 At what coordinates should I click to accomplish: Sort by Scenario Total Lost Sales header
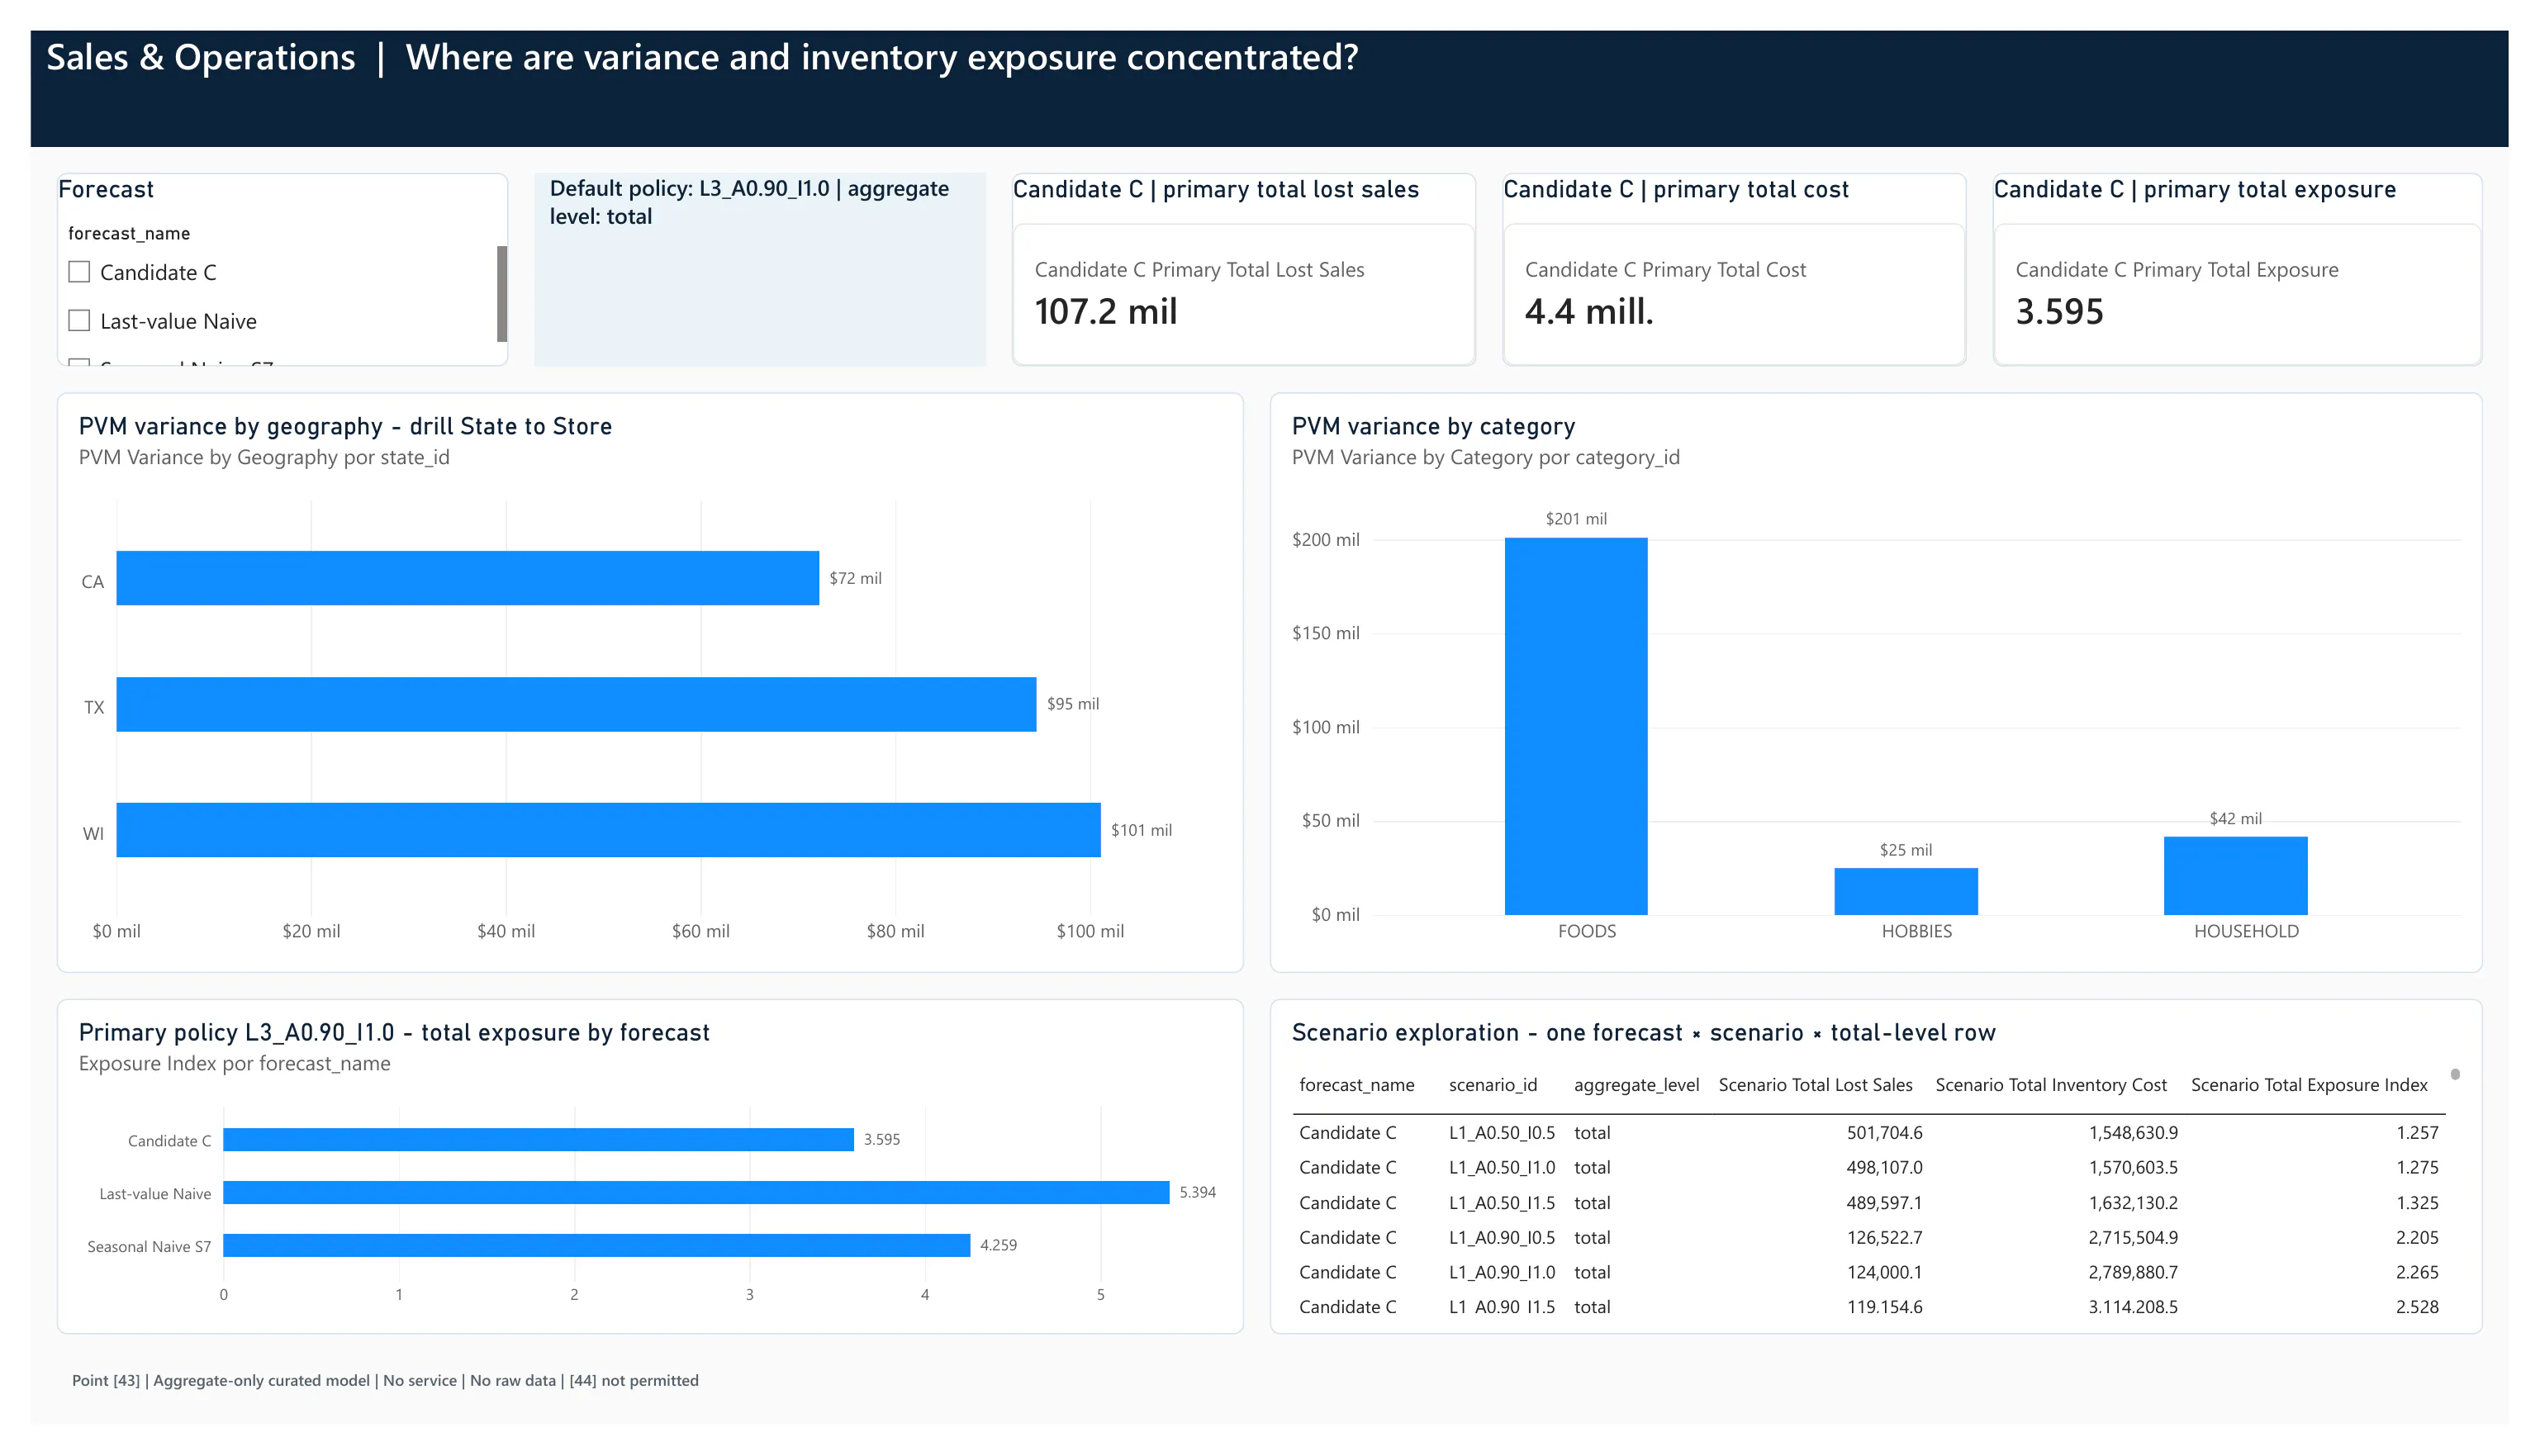pos(1815,1085)
